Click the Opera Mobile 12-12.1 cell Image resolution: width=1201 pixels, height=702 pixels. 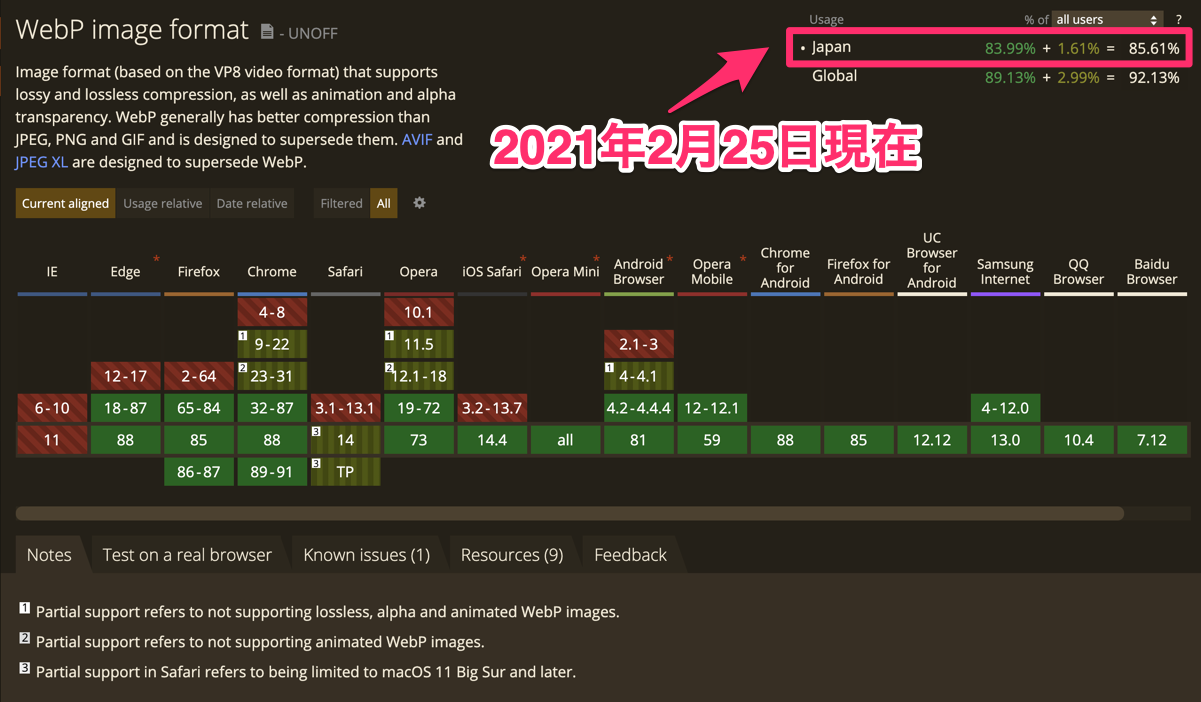(712, 408)
